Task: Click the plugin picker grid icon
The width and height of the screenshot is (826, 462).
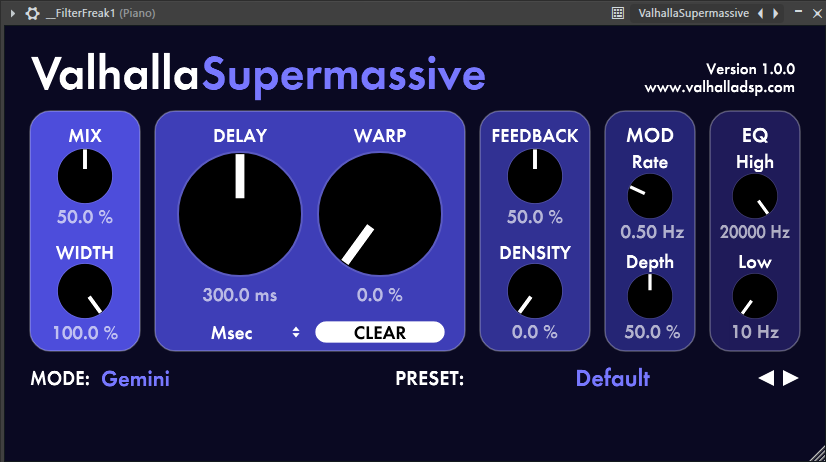Action: [x=618, y=13]
